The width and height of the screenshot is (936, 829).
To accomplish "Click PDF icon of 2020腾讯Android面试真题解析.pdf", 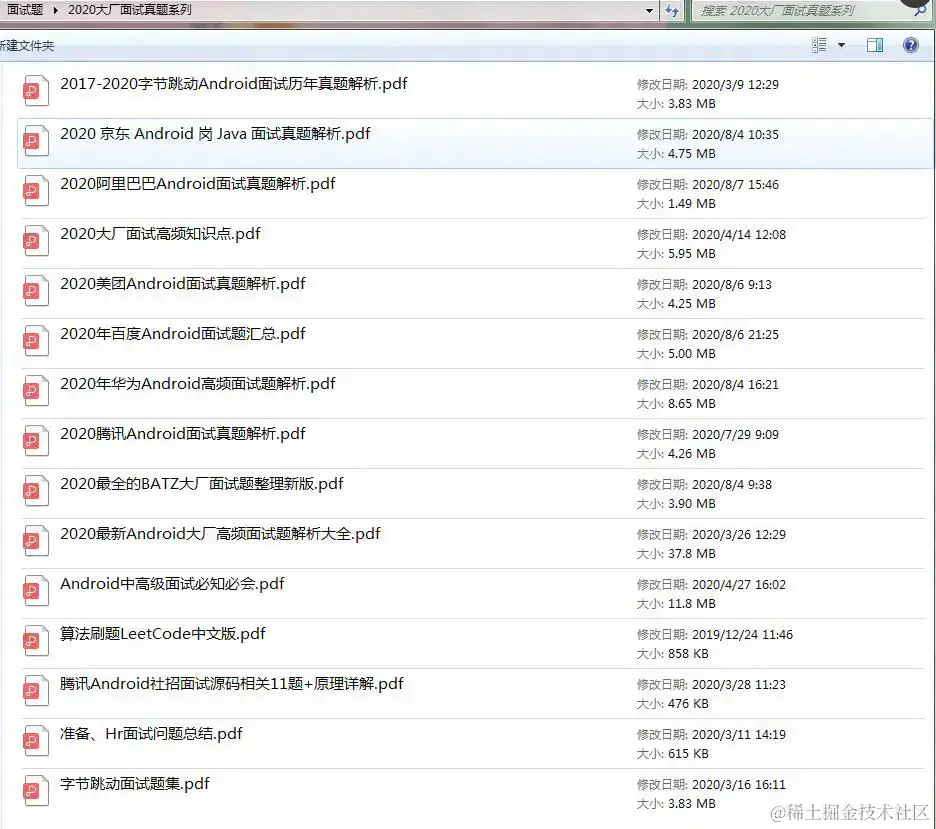I will point(35,441).
